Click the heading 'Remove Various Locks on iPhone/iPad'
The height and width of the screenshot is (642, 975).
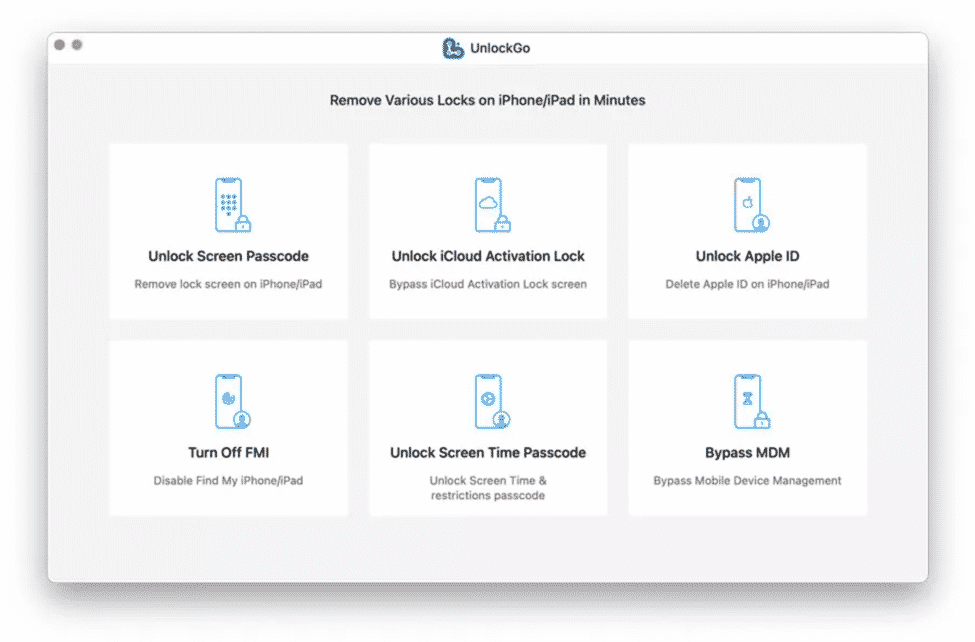click(487, 100)
